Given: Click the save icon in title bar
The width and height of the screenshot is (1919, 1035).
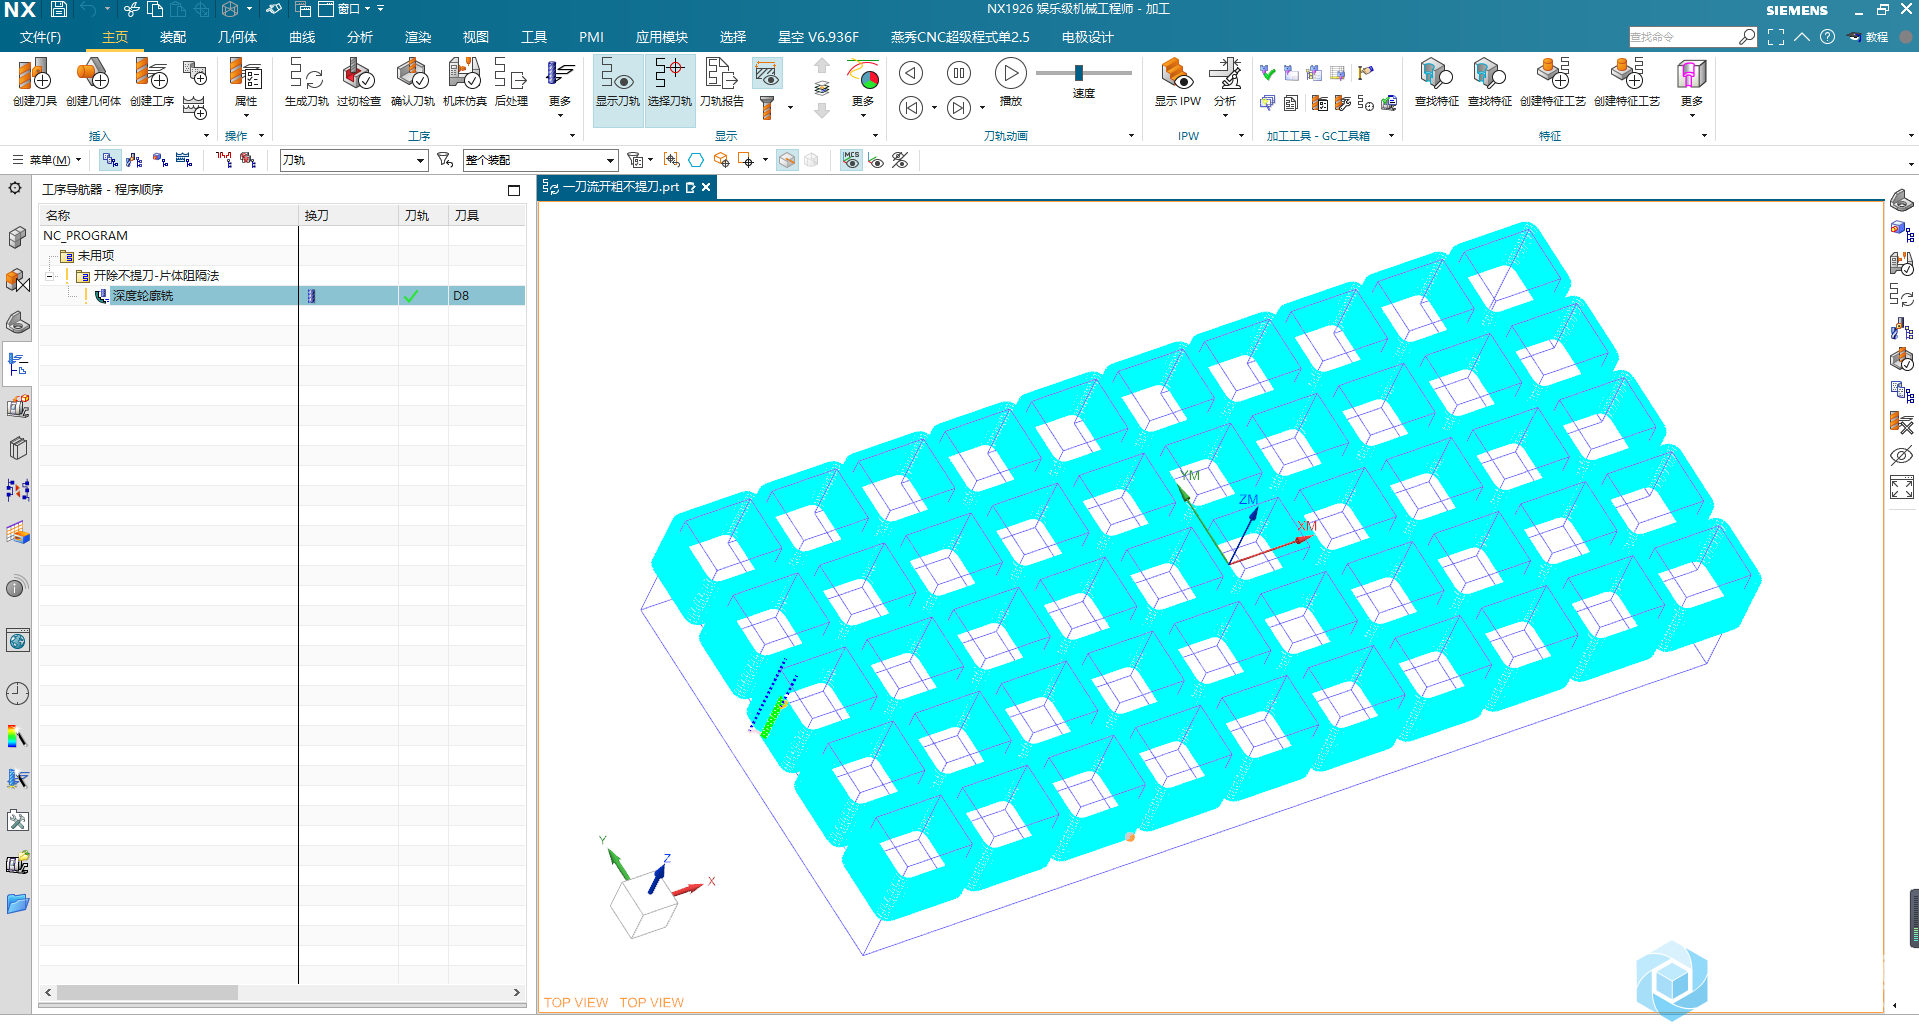Looking at the screenshot, I should 59,9.
